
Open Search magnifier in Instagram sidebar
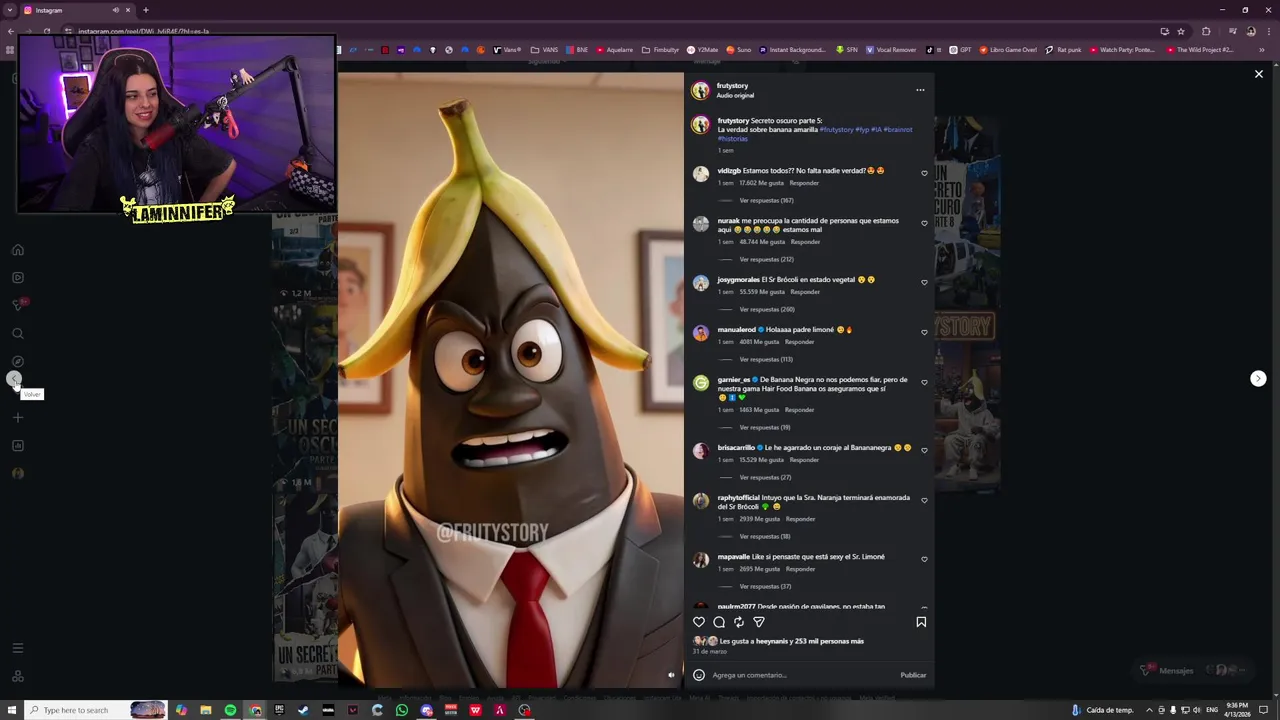[17, 334]
